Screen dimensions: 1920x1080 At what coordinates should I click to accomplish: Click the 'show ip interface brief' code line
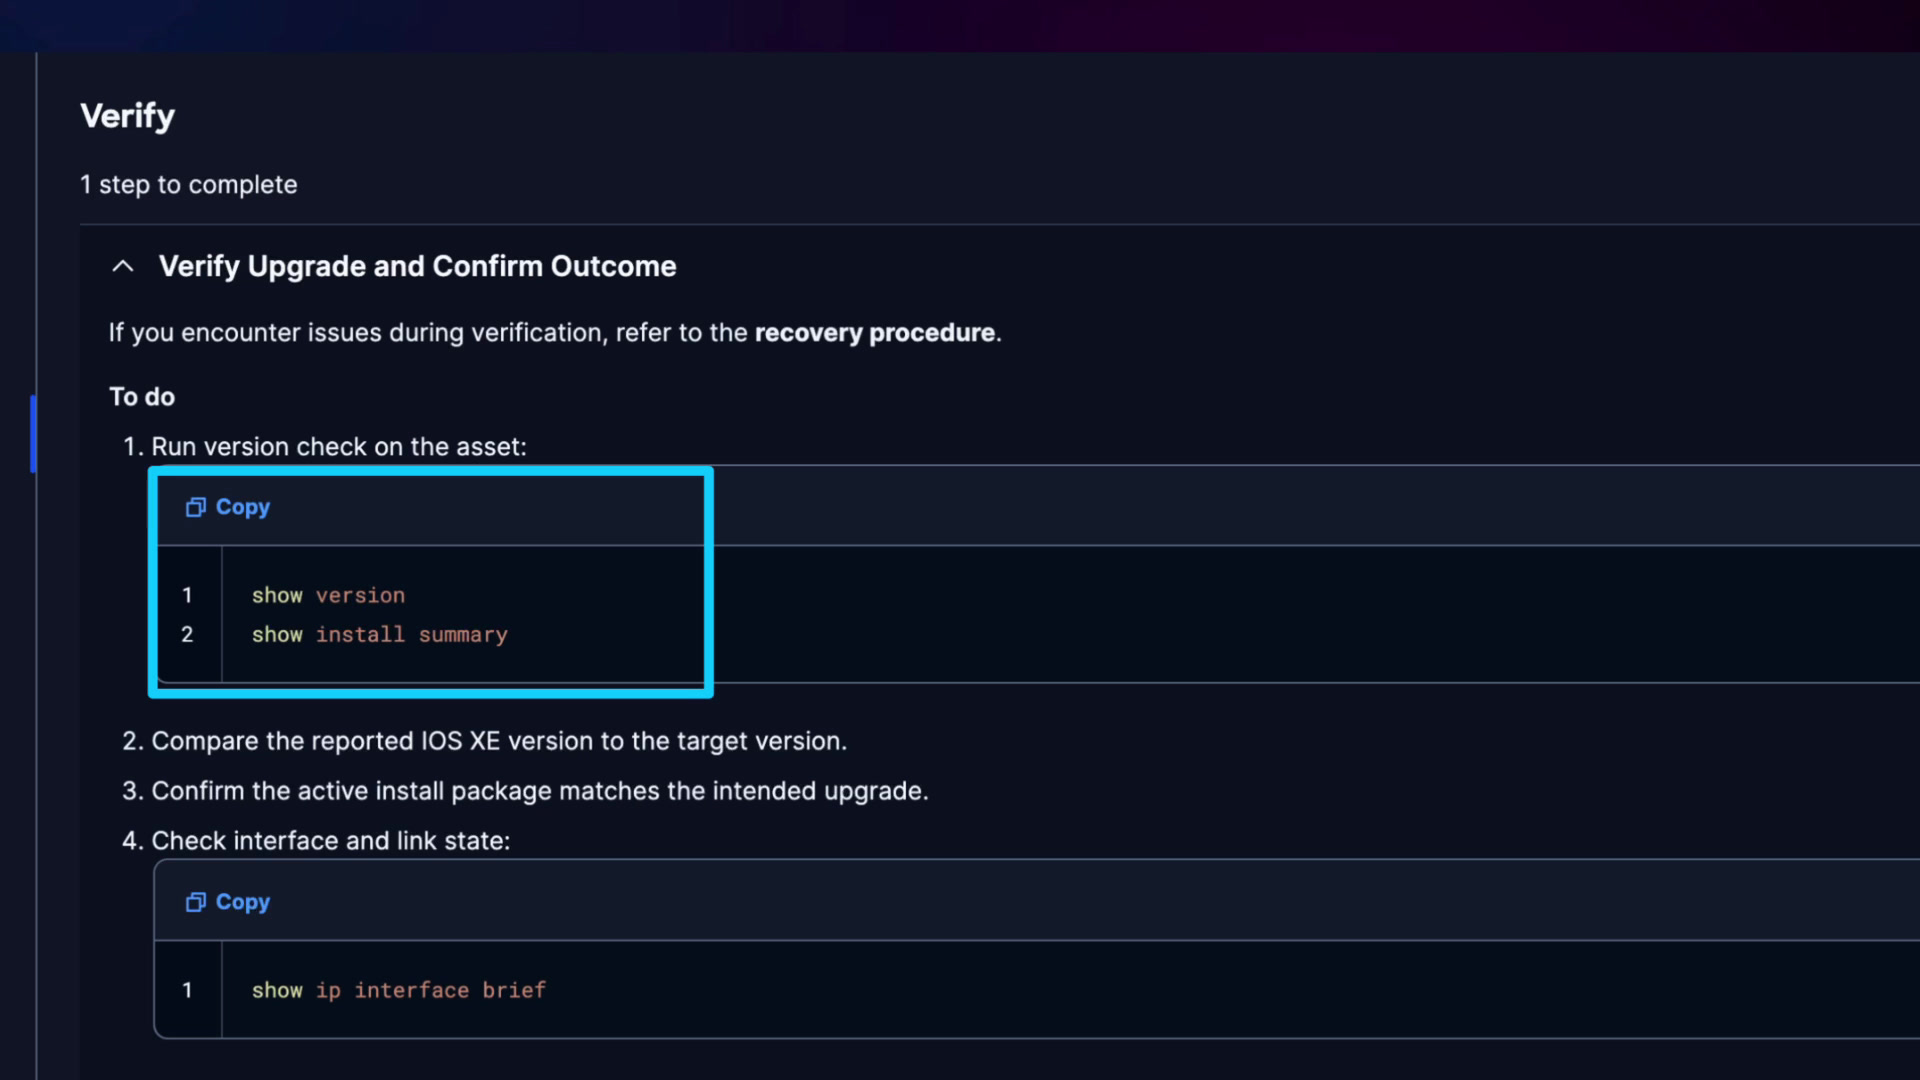pyautogui.click(x=399, y=990)
